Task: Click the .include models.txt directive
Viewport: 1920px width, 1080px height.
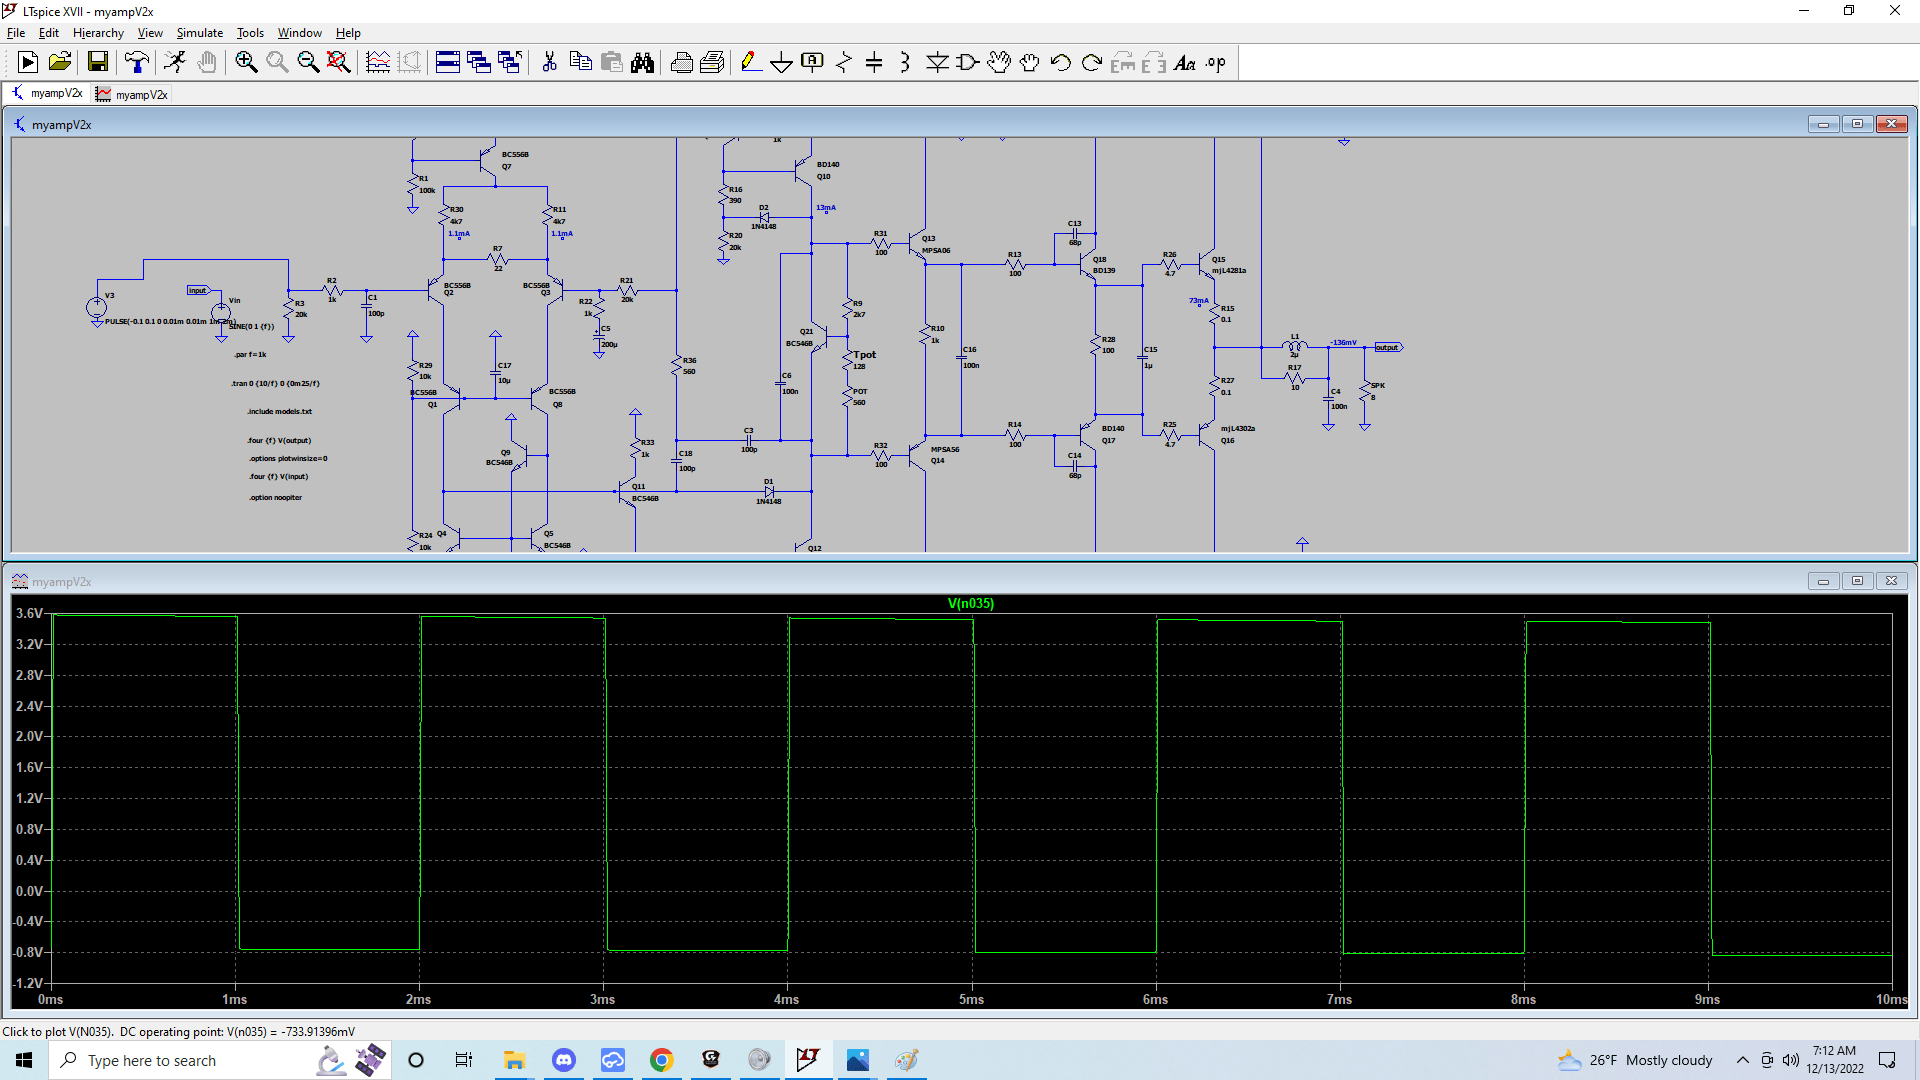Action: tap(280, 411)
